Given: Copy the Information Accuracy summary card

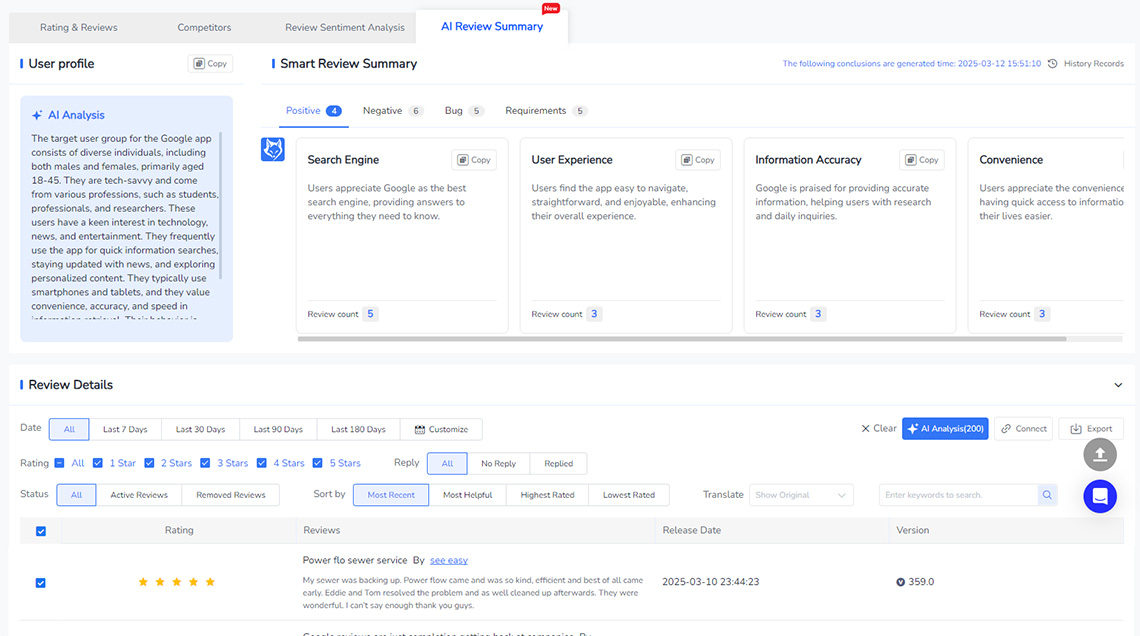Looking at the screenshot, I should 922,160.
